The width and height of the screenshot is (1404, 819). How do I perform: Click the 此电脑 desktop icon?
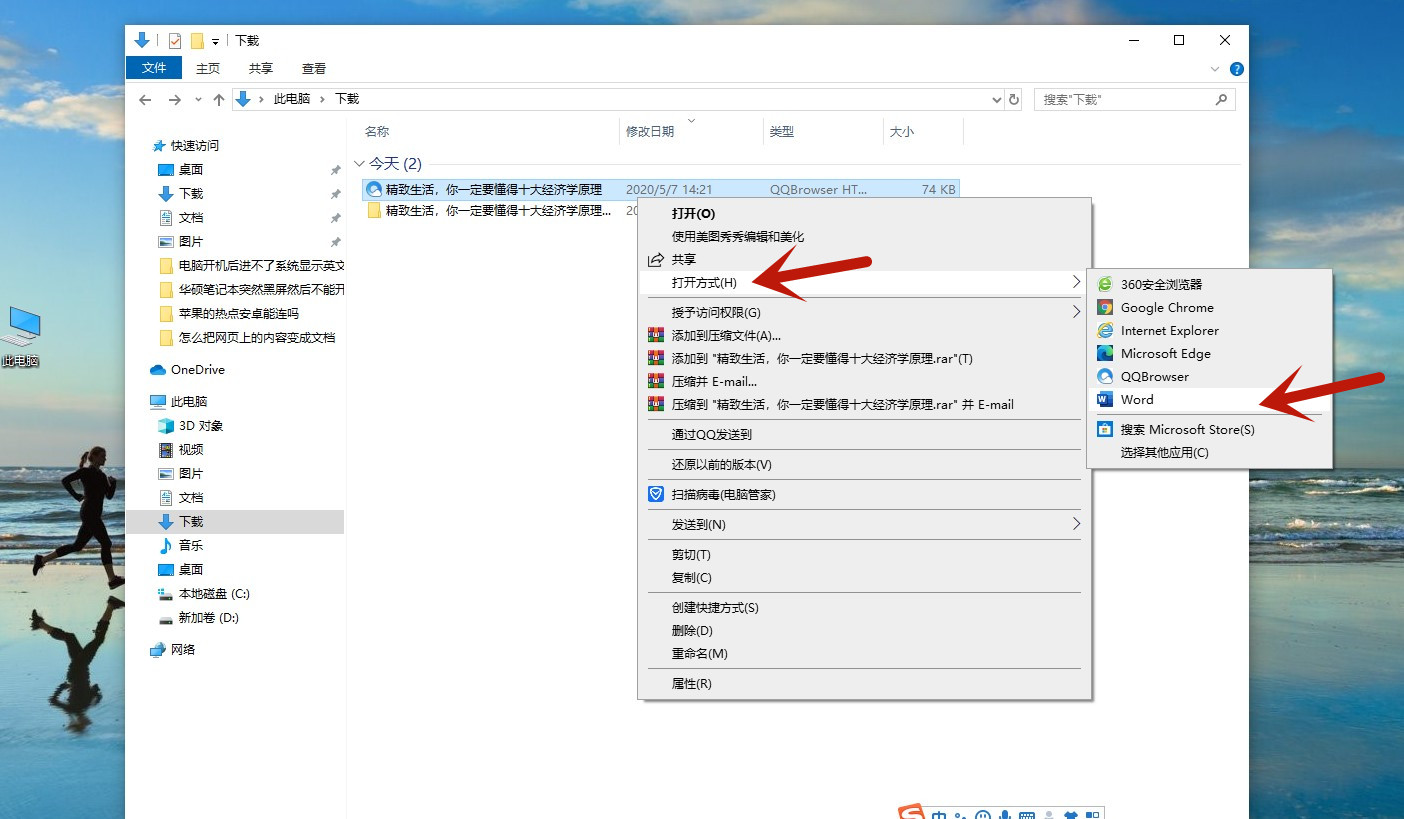[x=20, y=337]
